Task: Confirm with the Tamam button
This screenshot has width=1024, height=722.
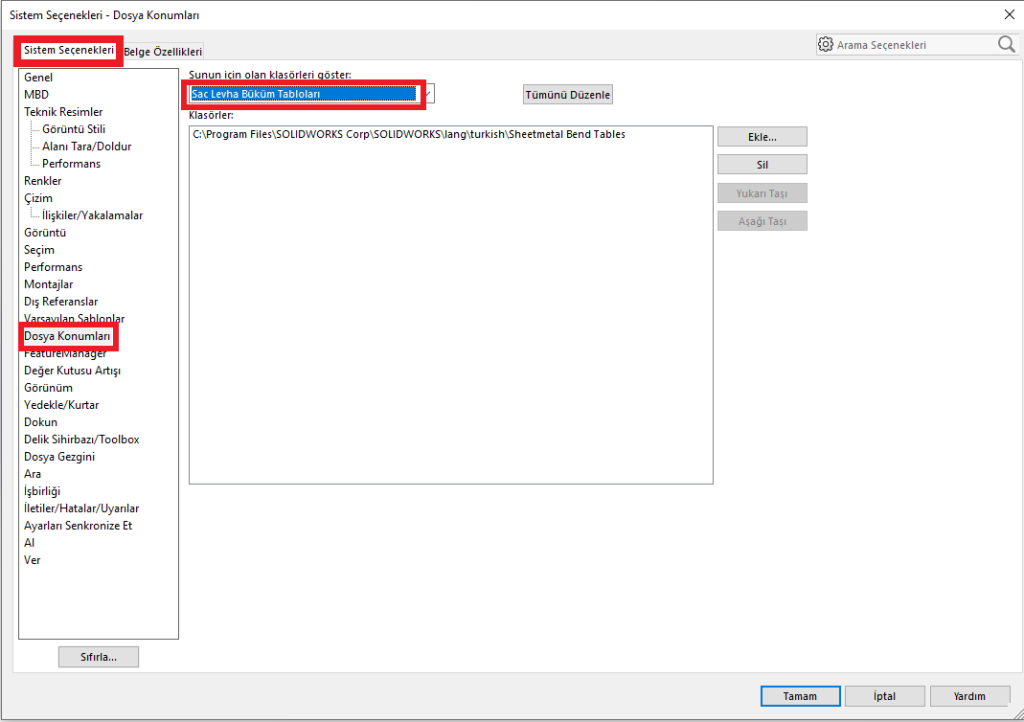Action: 799,696
